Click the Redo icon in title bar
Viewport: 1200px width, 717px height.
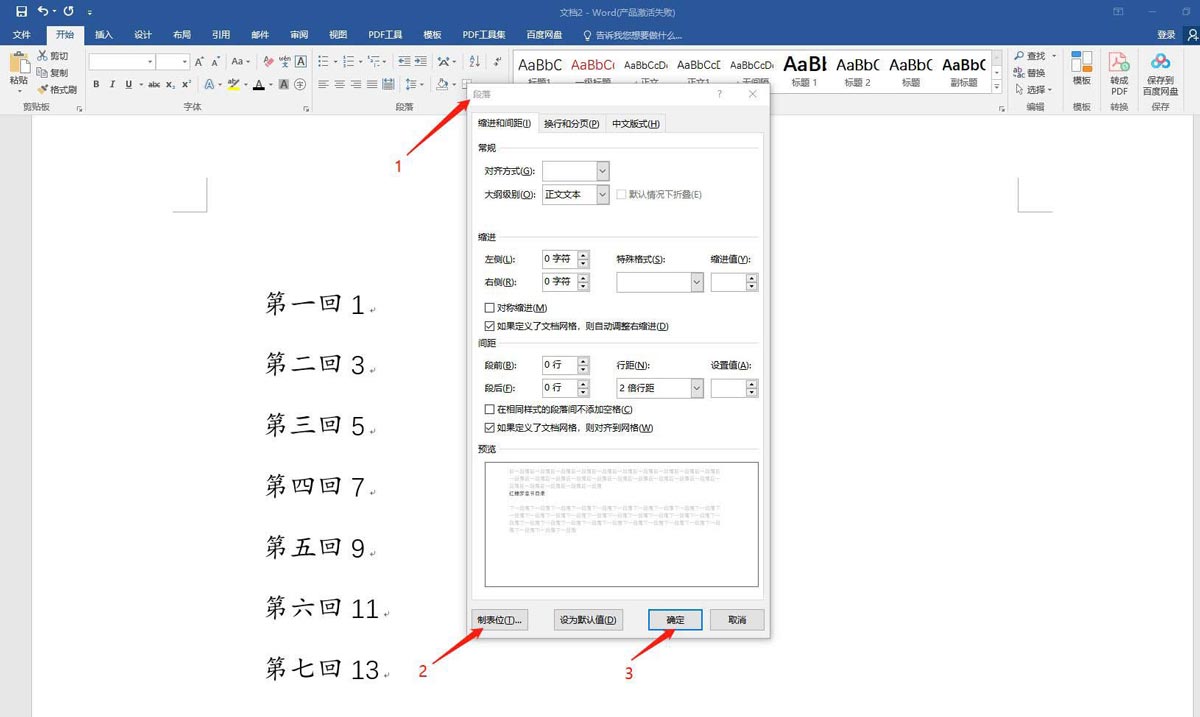click(x=68, y=11)
